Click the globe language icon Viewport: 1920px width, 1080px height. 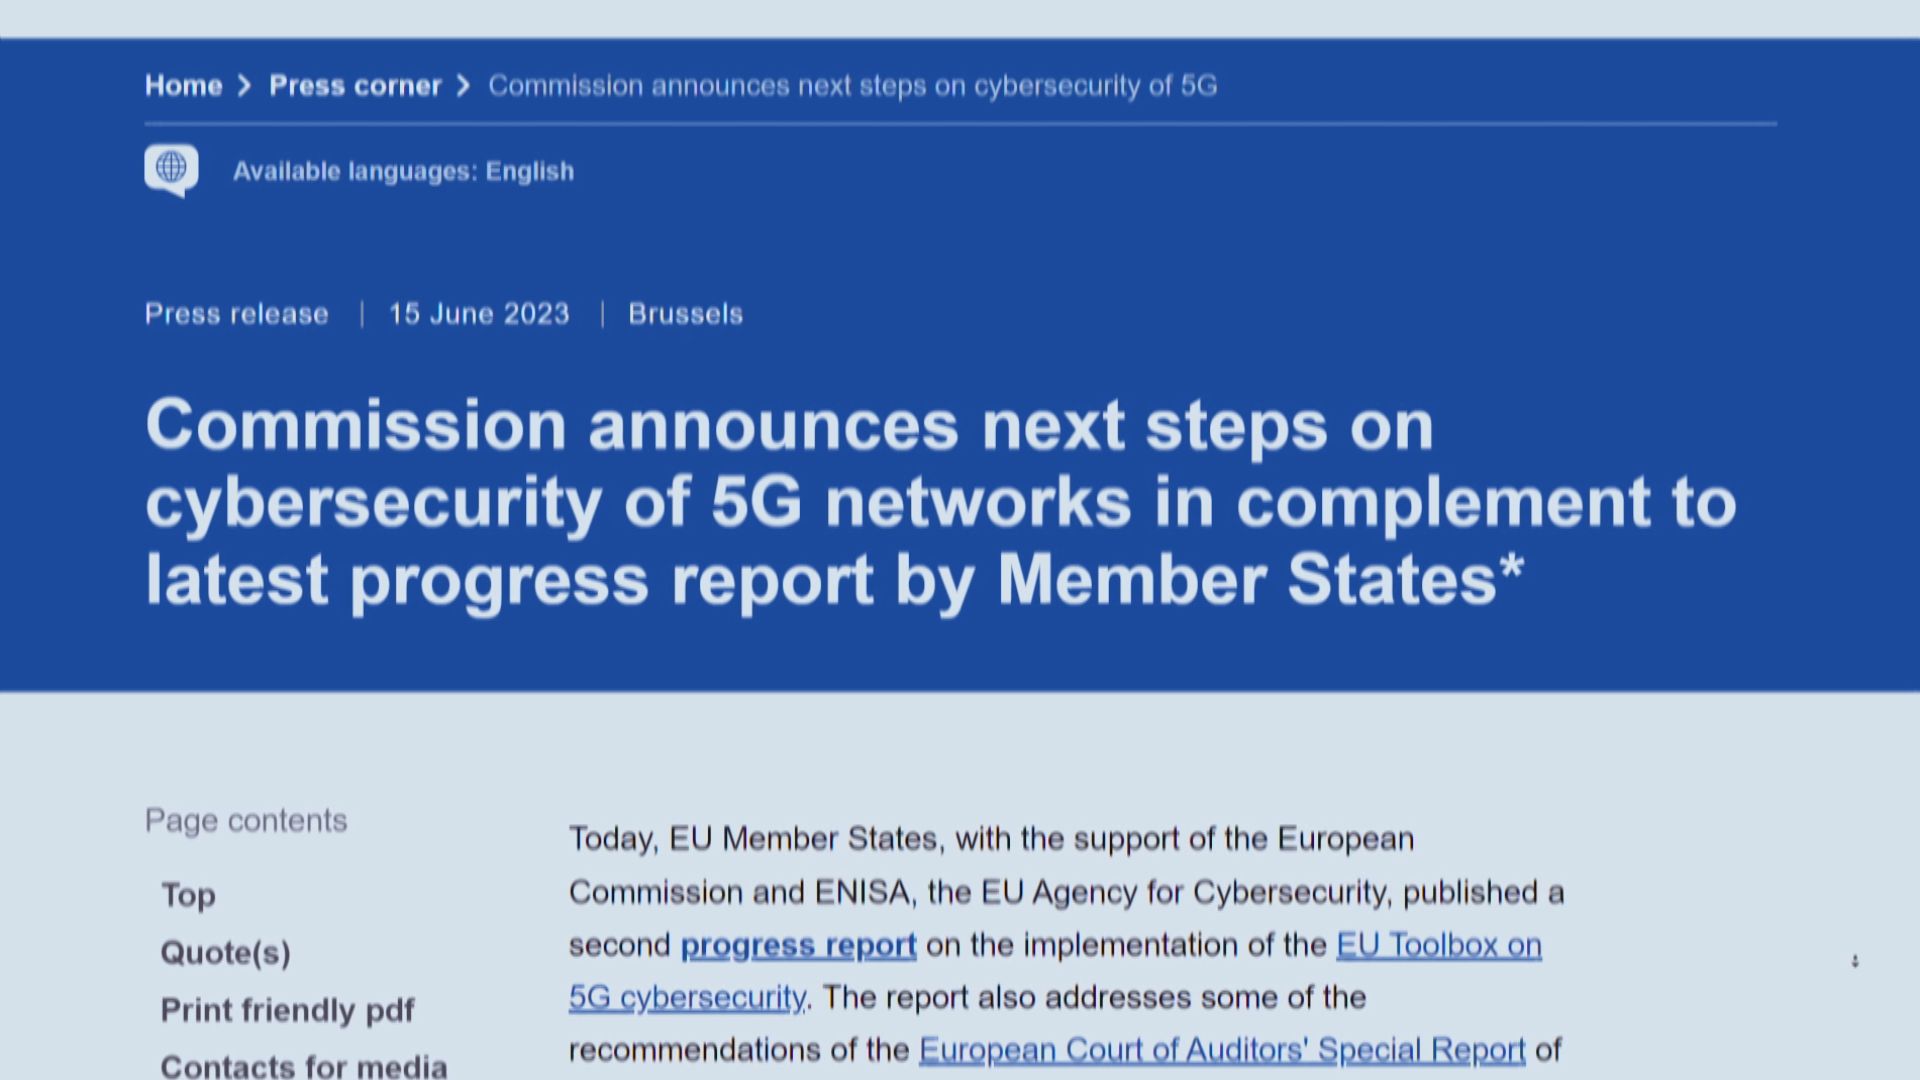point(171,168)
